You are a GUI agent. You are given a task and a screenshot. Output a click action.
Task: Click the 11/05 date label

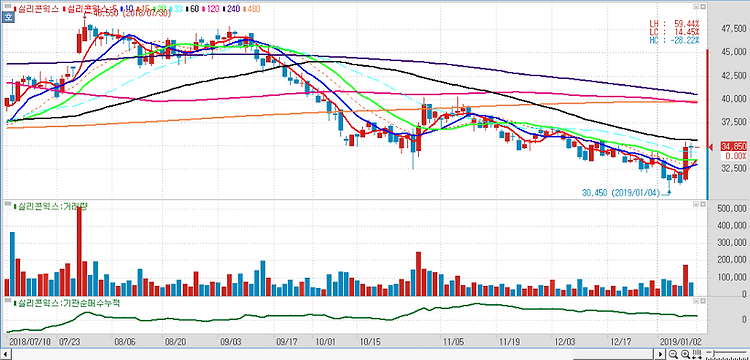point(453,341)
